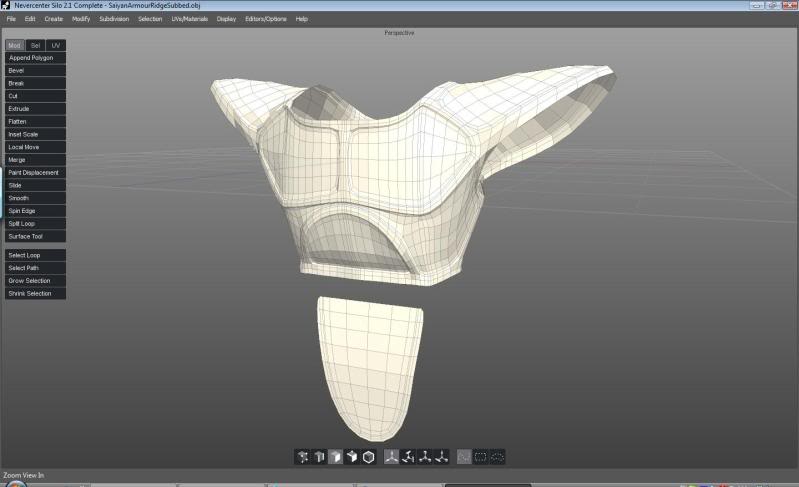Expand the UVs/Materials menu
The image size is (799, 487).
coord(190,19)
